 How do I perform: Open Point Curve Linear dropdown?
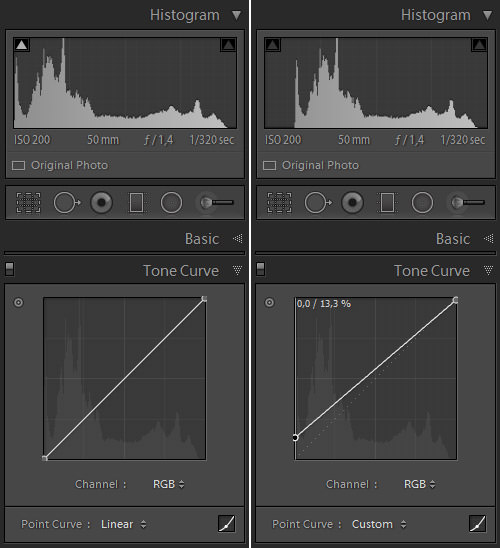124,524
